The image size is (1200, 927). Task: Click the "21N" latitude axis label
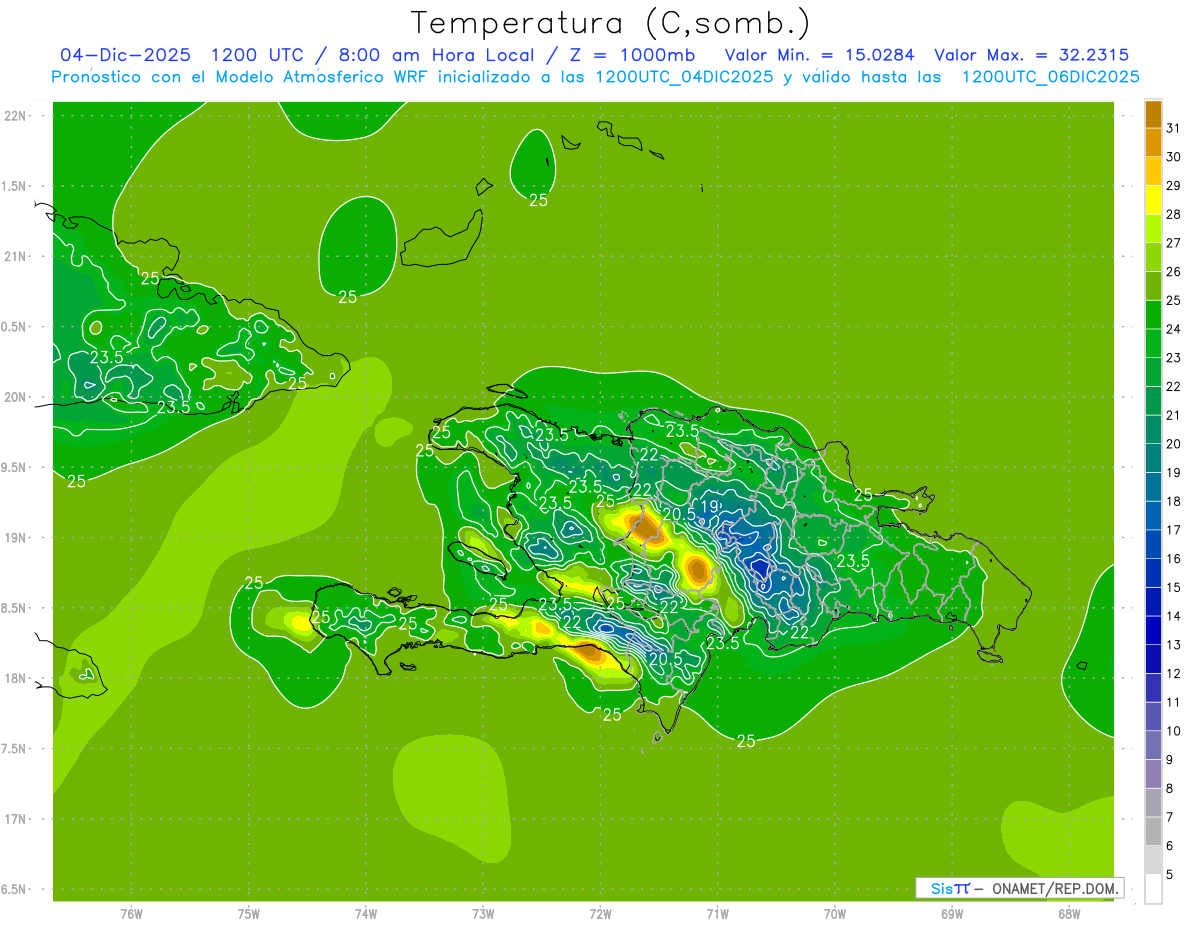[x=15, y=256]
